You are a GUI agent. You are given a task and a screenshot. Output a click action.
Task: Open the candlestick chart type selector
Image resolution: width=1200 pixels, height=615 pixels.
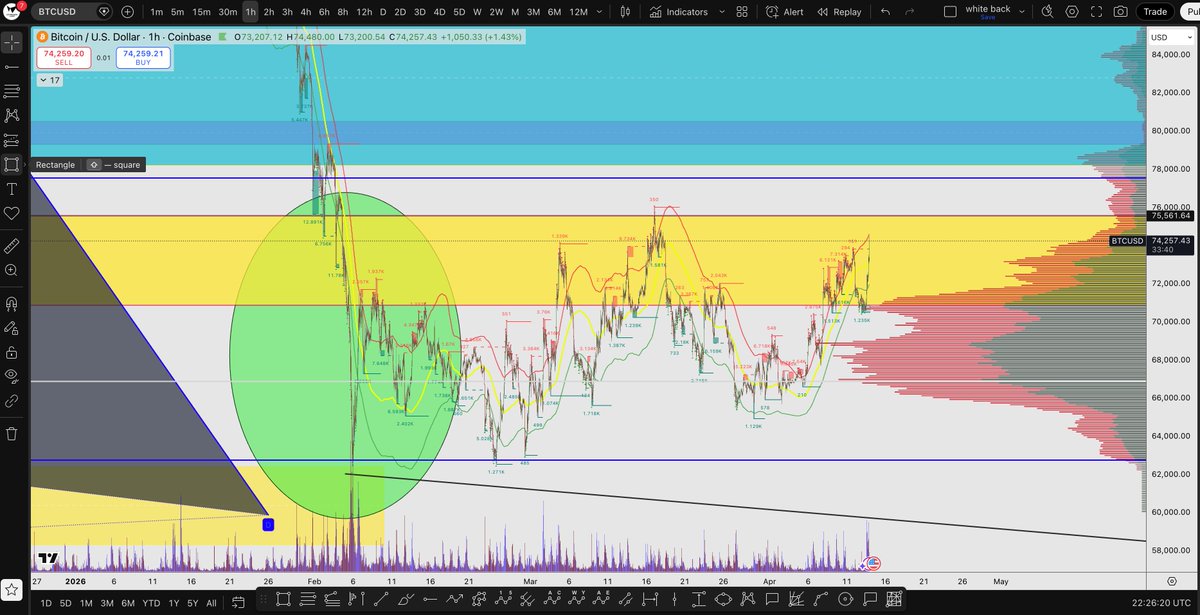[x=625, y=12]
